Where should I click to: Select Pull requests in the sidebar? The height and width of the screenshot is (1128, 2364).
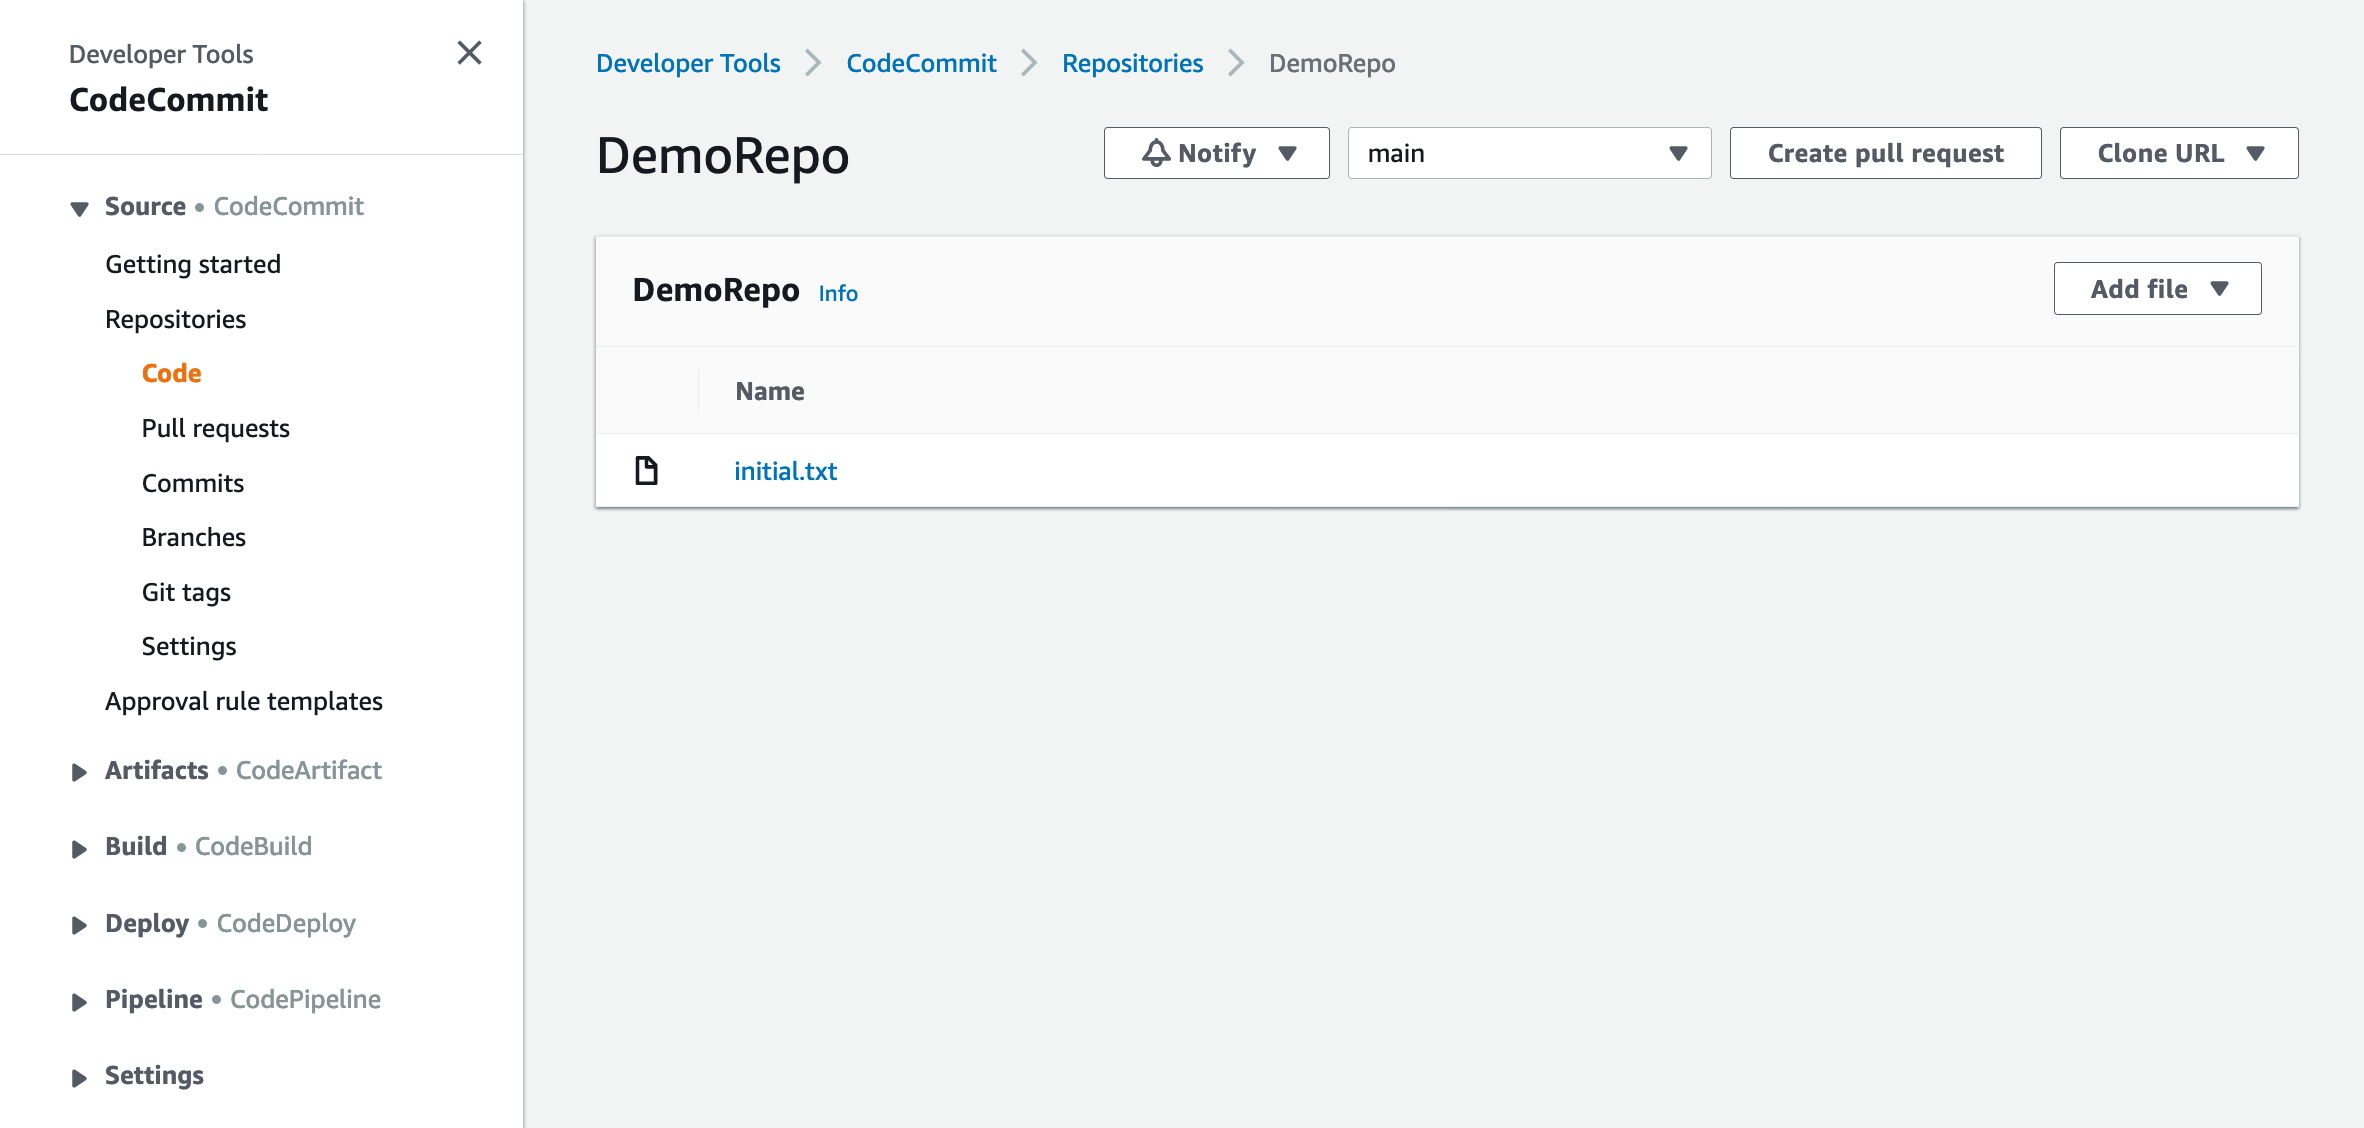(216, 428)
